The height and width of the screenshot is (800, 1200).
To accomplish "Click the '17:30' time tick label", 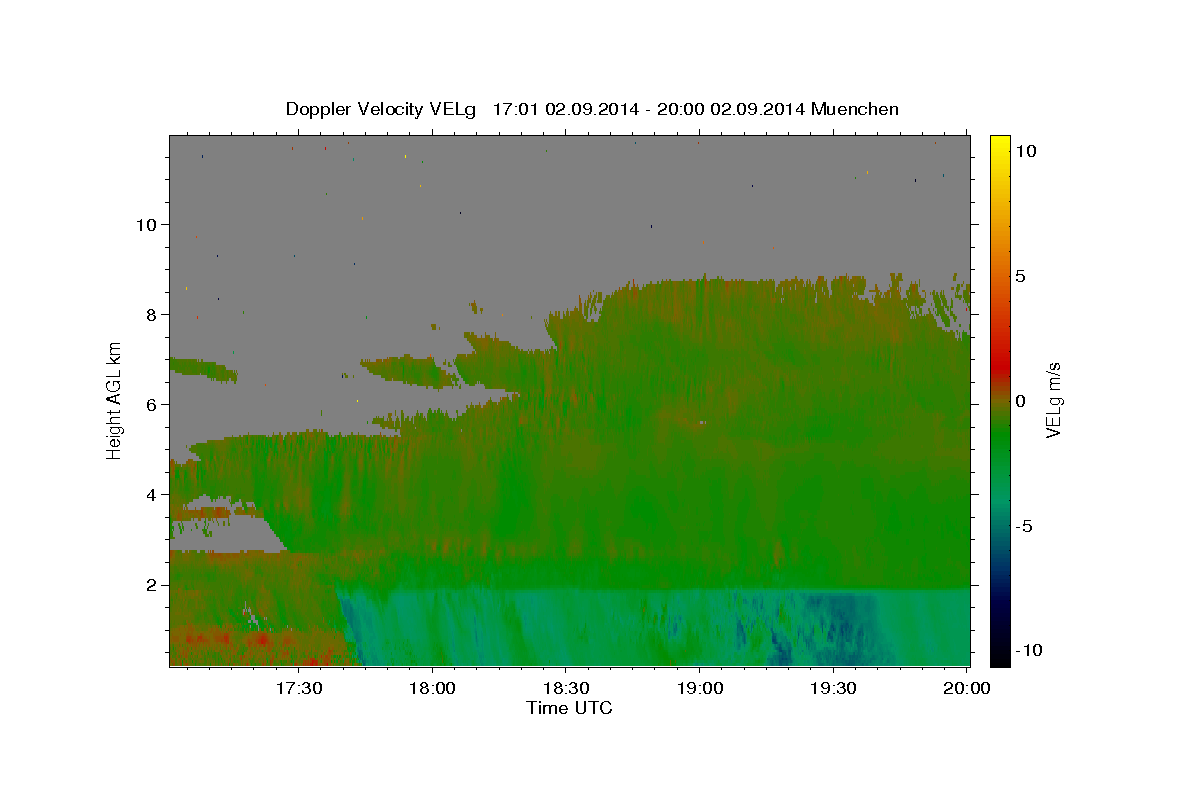I will click(x=299, y=689).
